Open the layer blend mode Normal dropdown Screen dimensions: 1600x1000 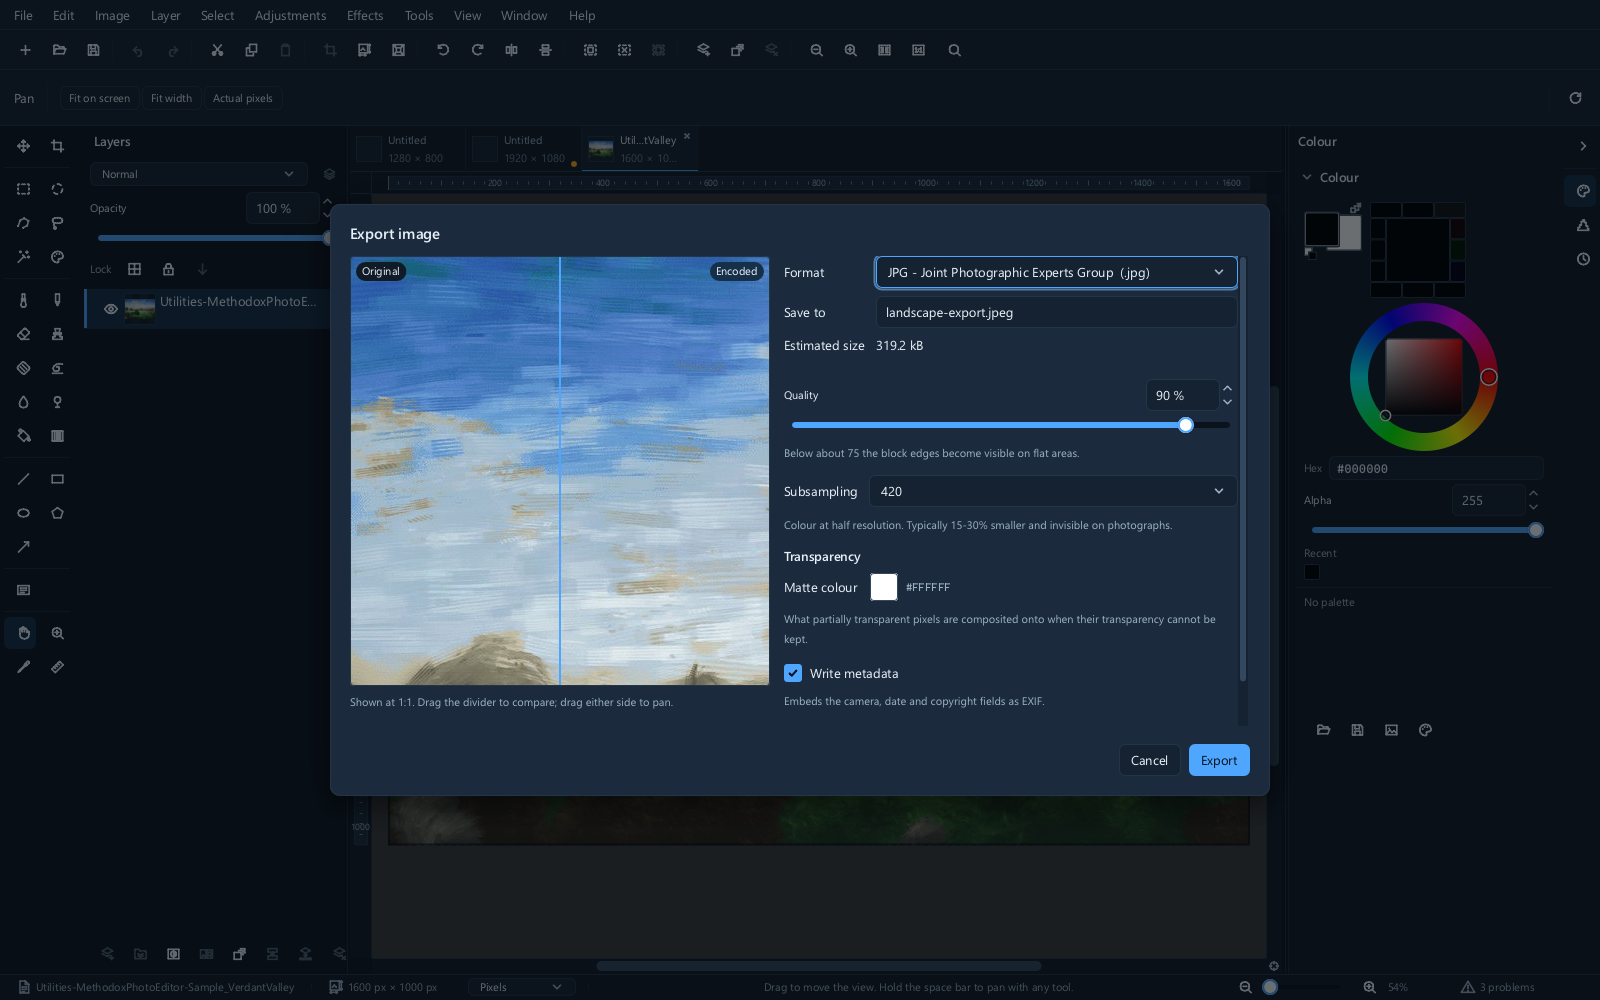[x=198, y=174]
